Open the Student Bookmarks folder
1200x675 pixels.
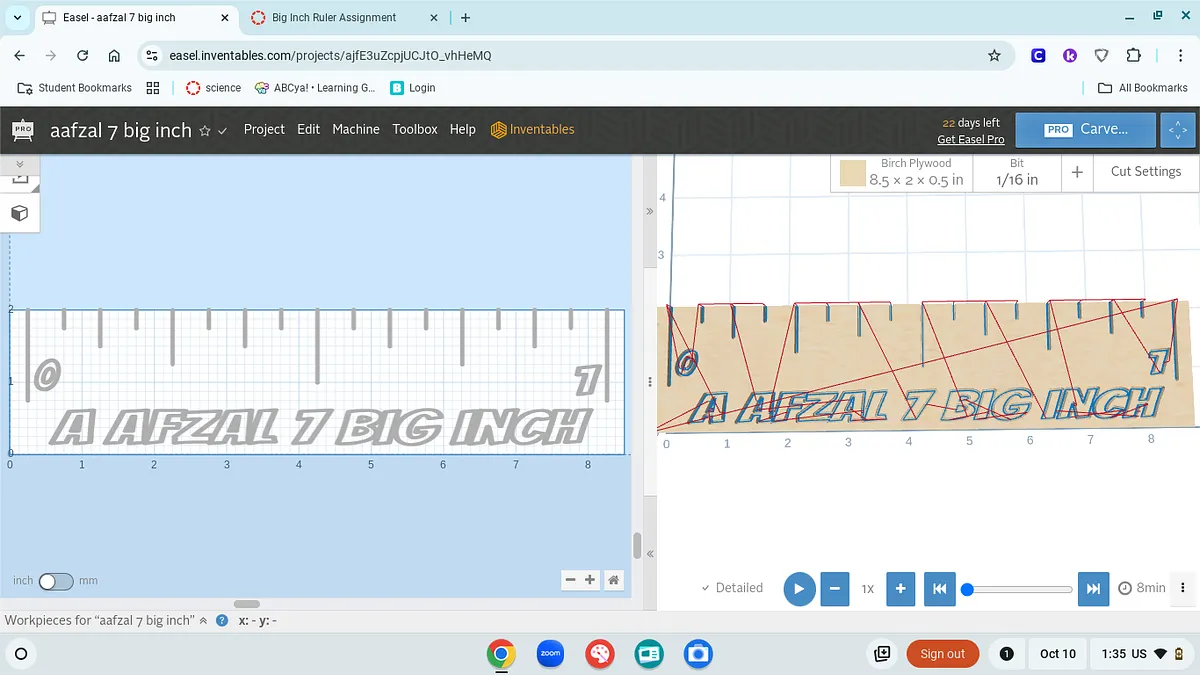(75, 88)
